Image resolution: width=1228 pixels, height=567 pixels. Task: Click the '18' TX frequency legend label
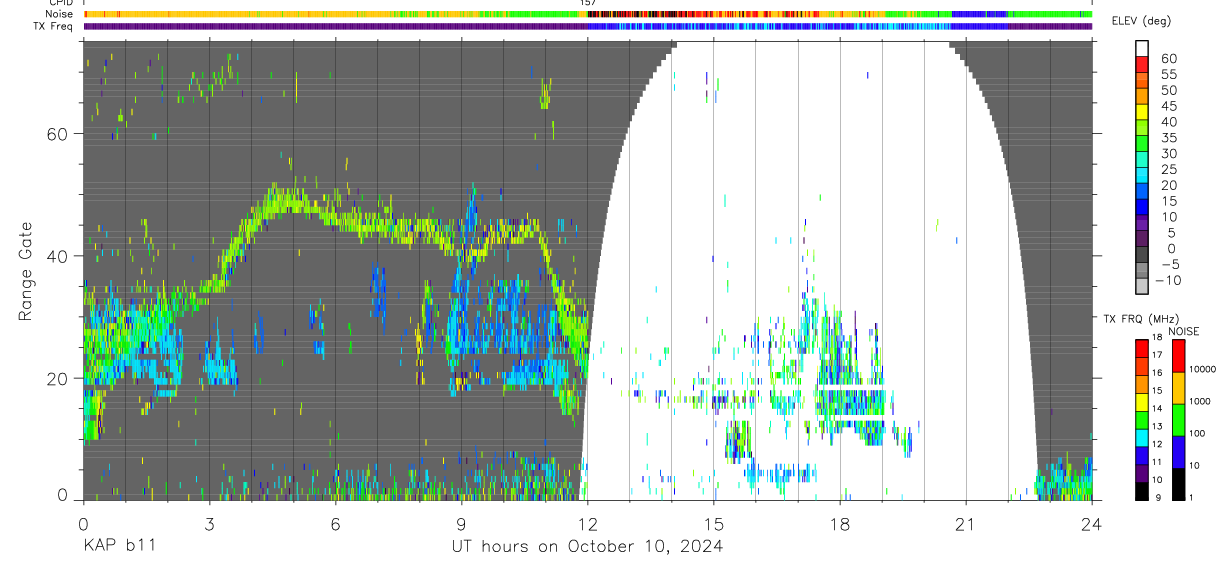tap(1157, 337)
